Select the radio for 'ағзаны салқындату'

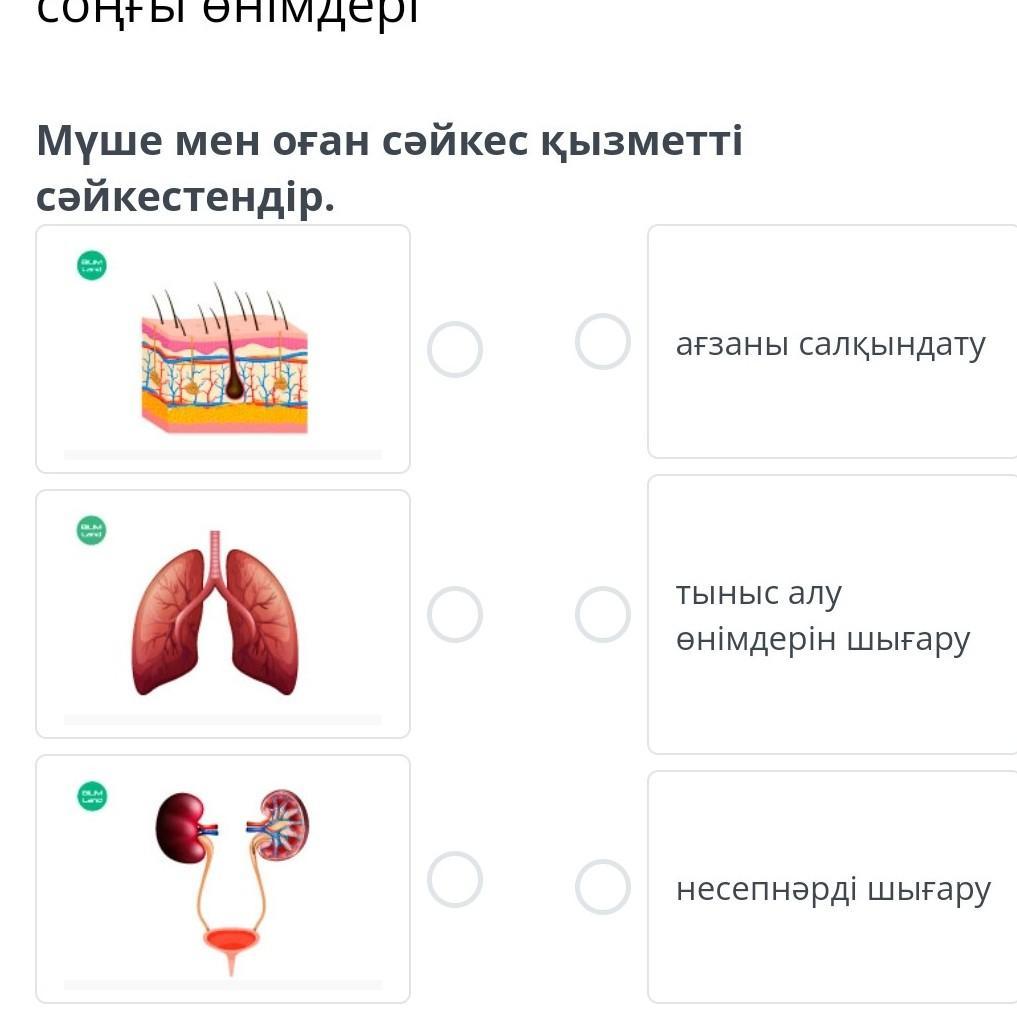[603, 342]
